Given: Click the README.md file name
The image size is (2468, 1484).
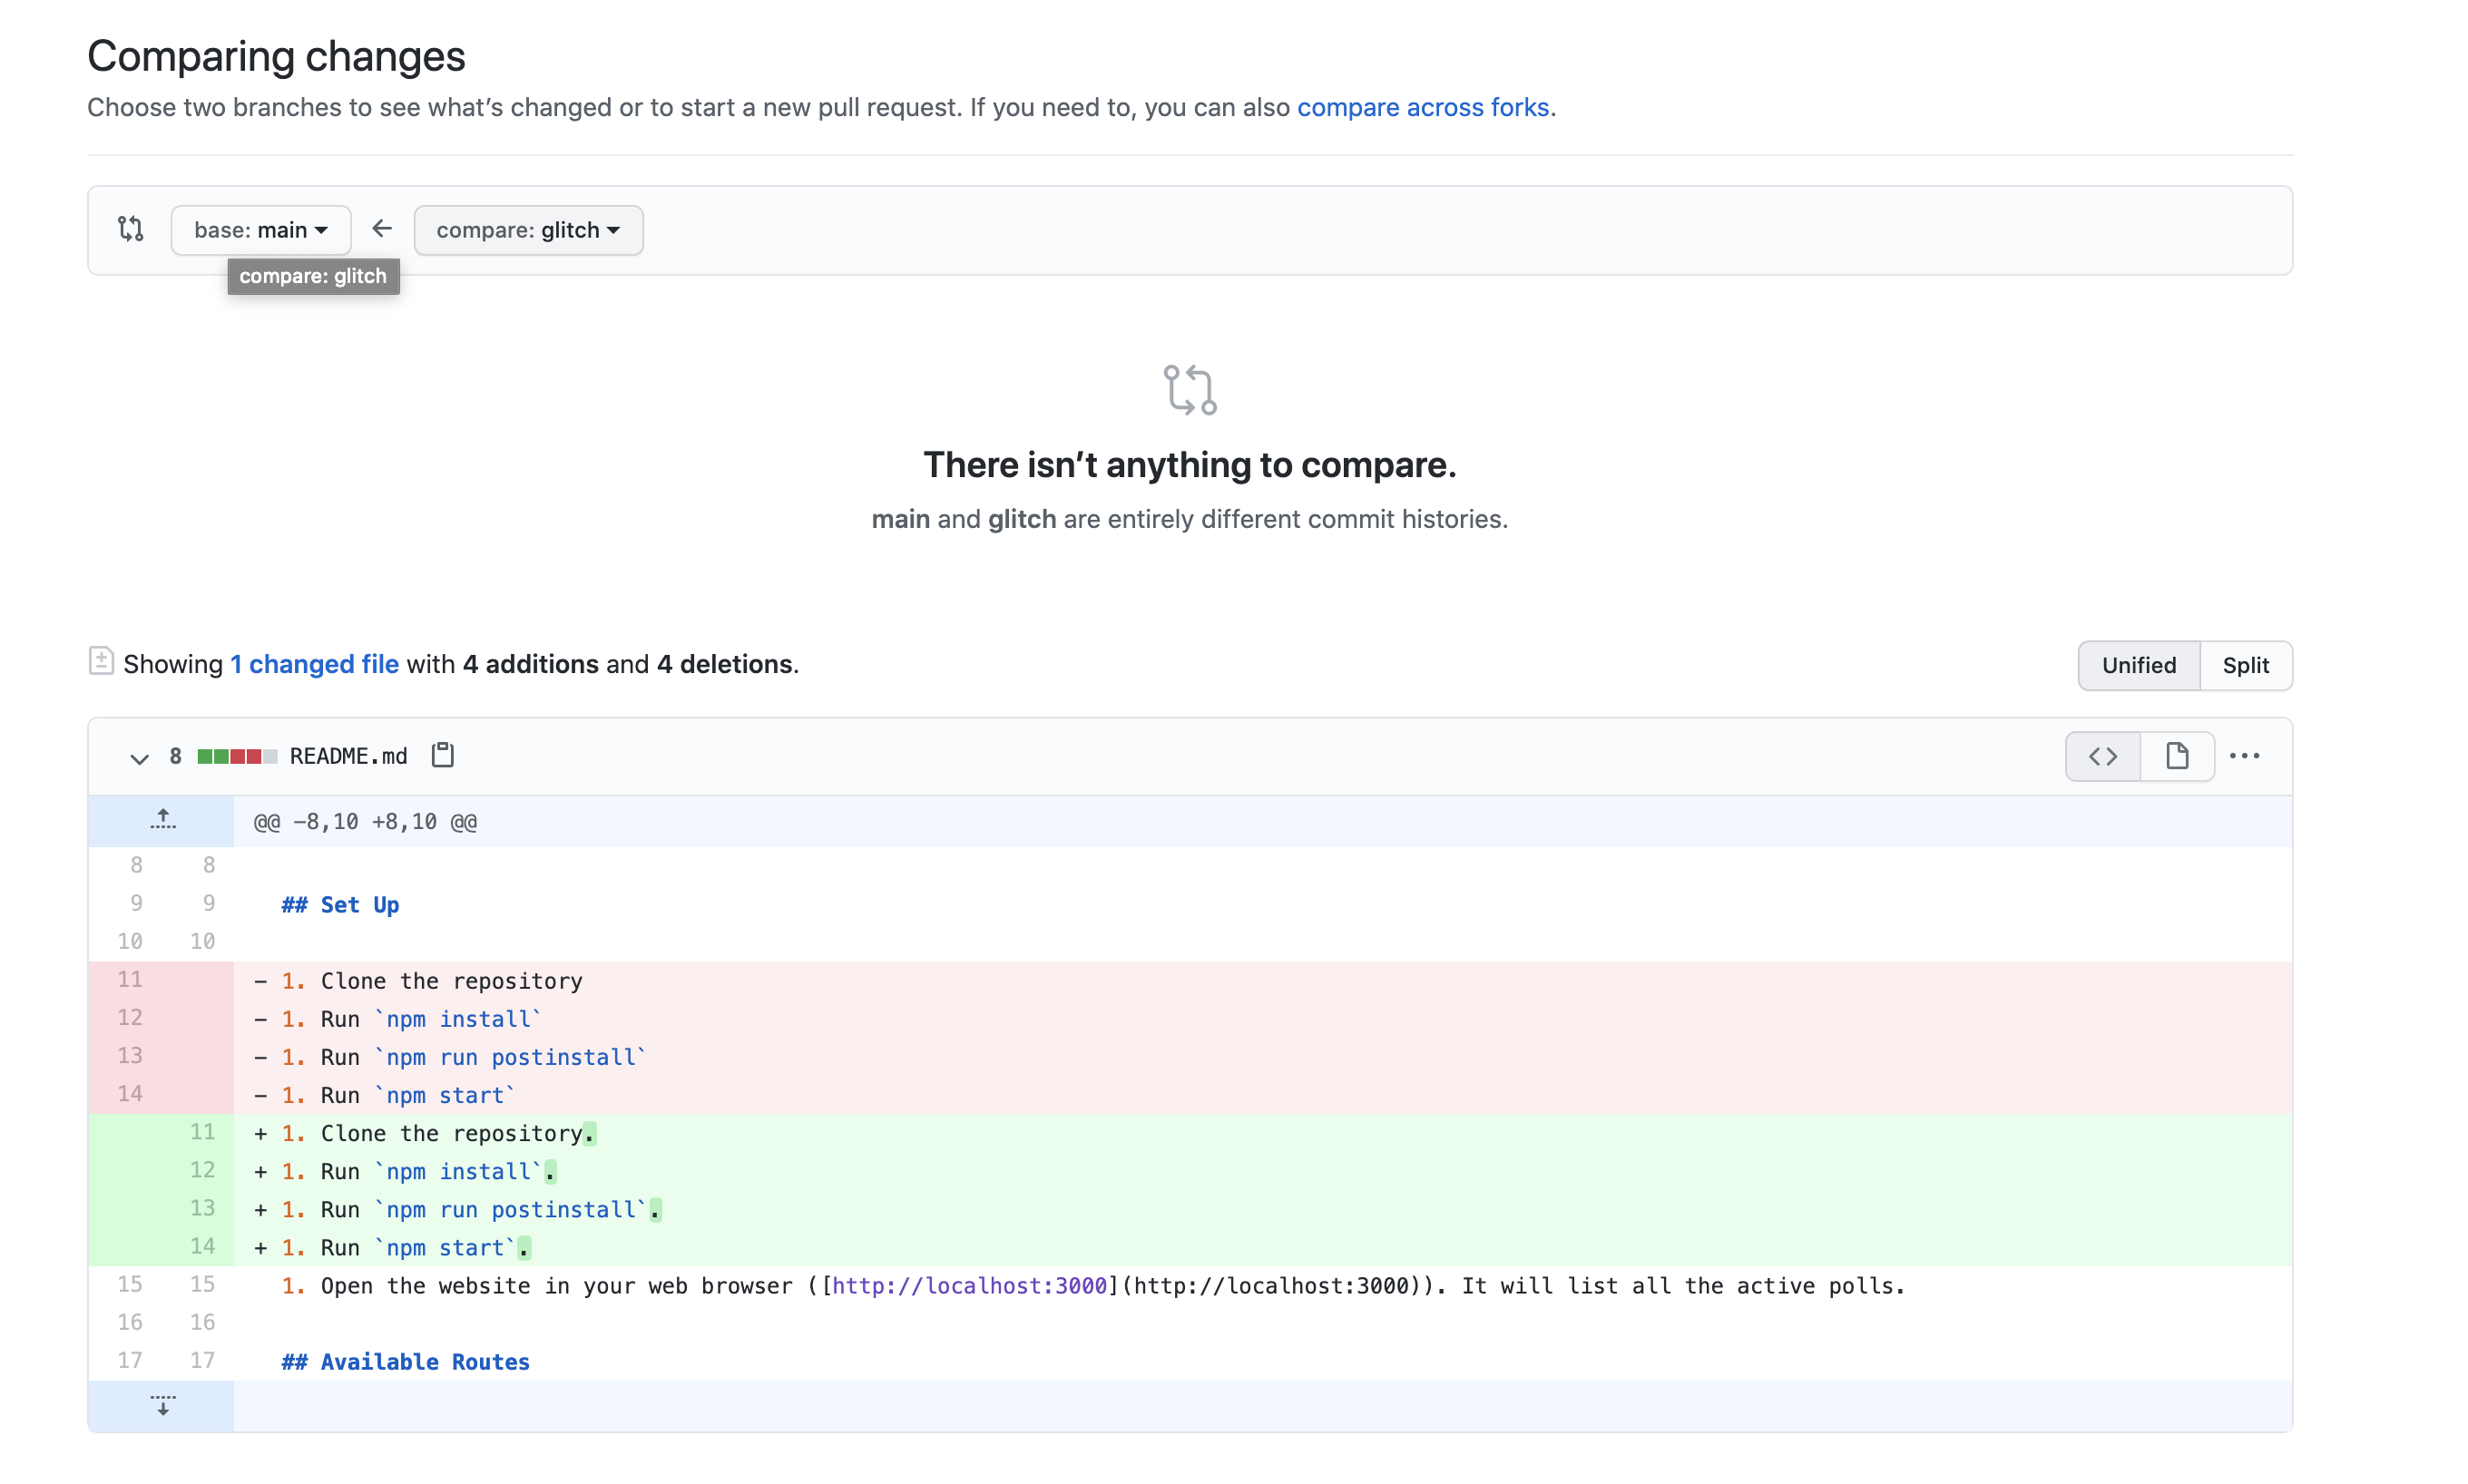Looking at the screenshot, I should (x=348, y=756).
